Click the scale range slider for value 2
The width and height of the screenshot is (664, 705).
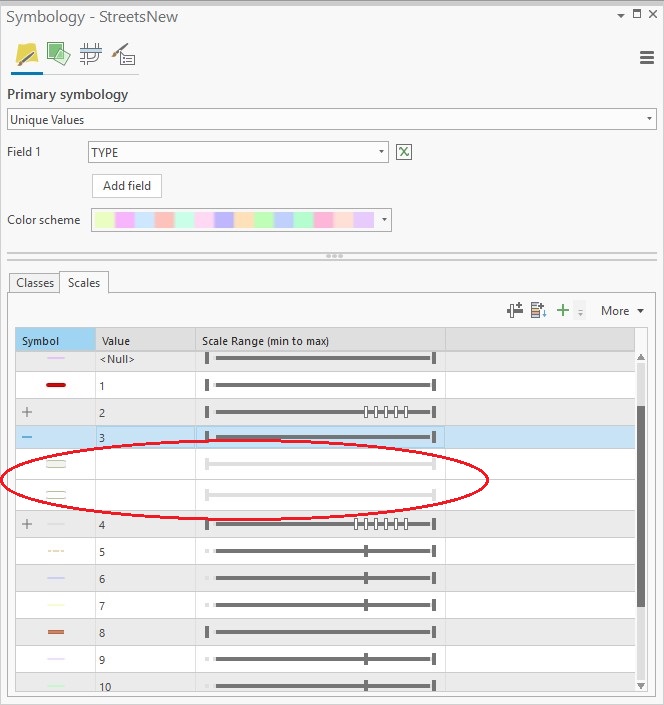320,412
